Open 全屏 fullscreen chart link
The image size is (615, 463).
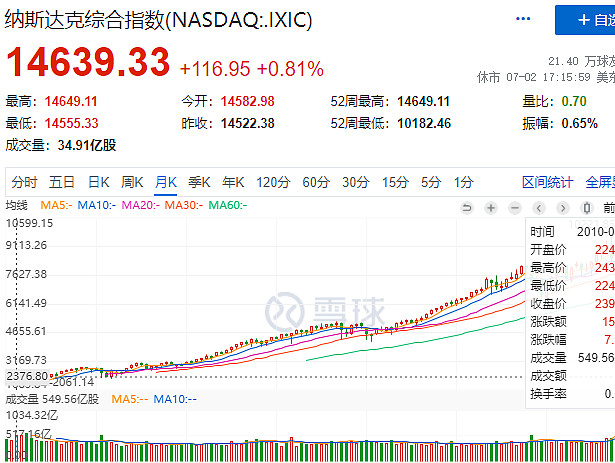point(600,182)
